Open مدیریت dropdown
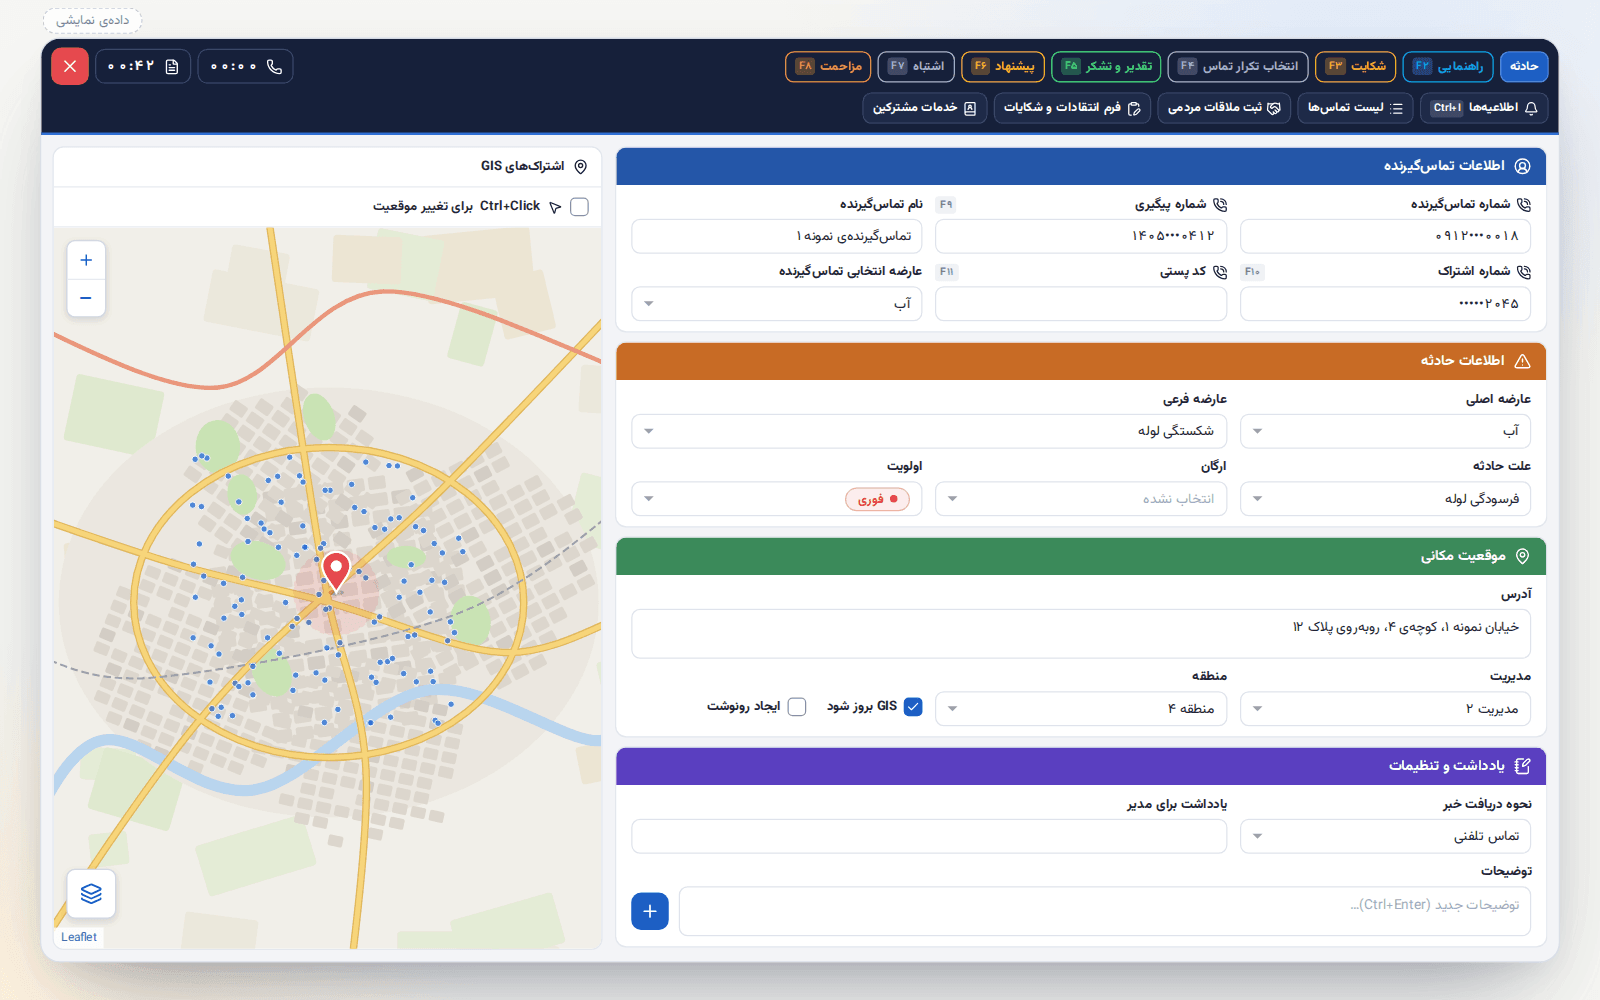The width and height of the screenshot is (1600, 1000). coord(1385,709)
